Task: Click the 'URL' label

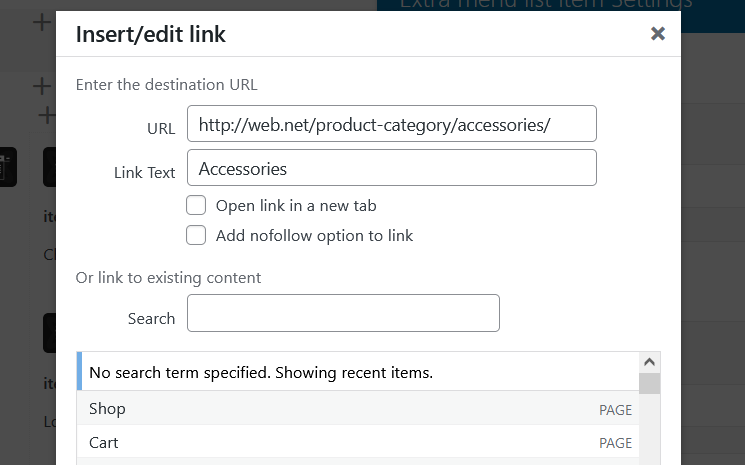Action: (x=160, y=128)
